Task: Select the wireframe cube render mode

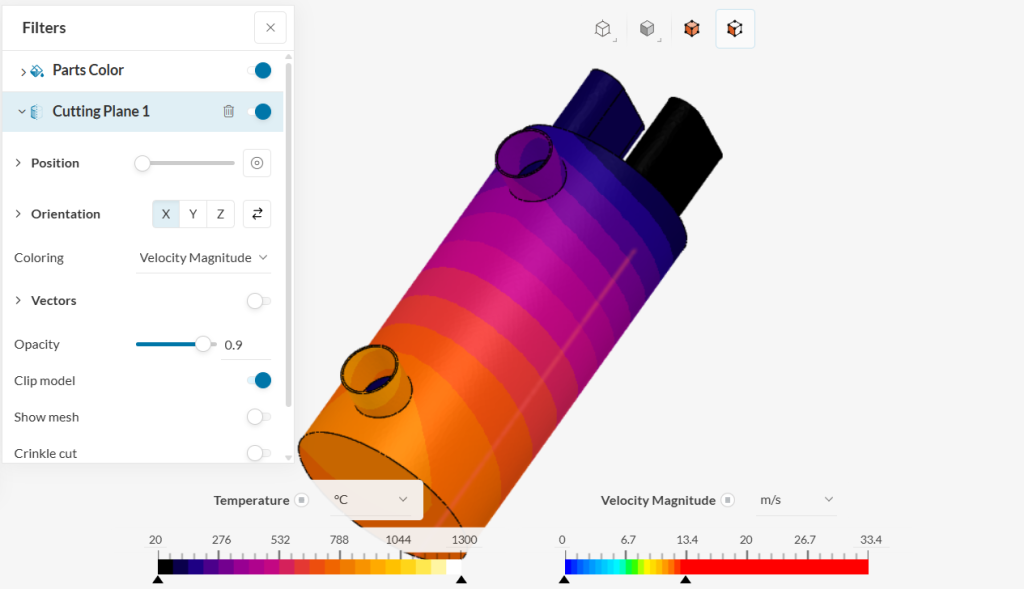Action: [x=603, y=29]
